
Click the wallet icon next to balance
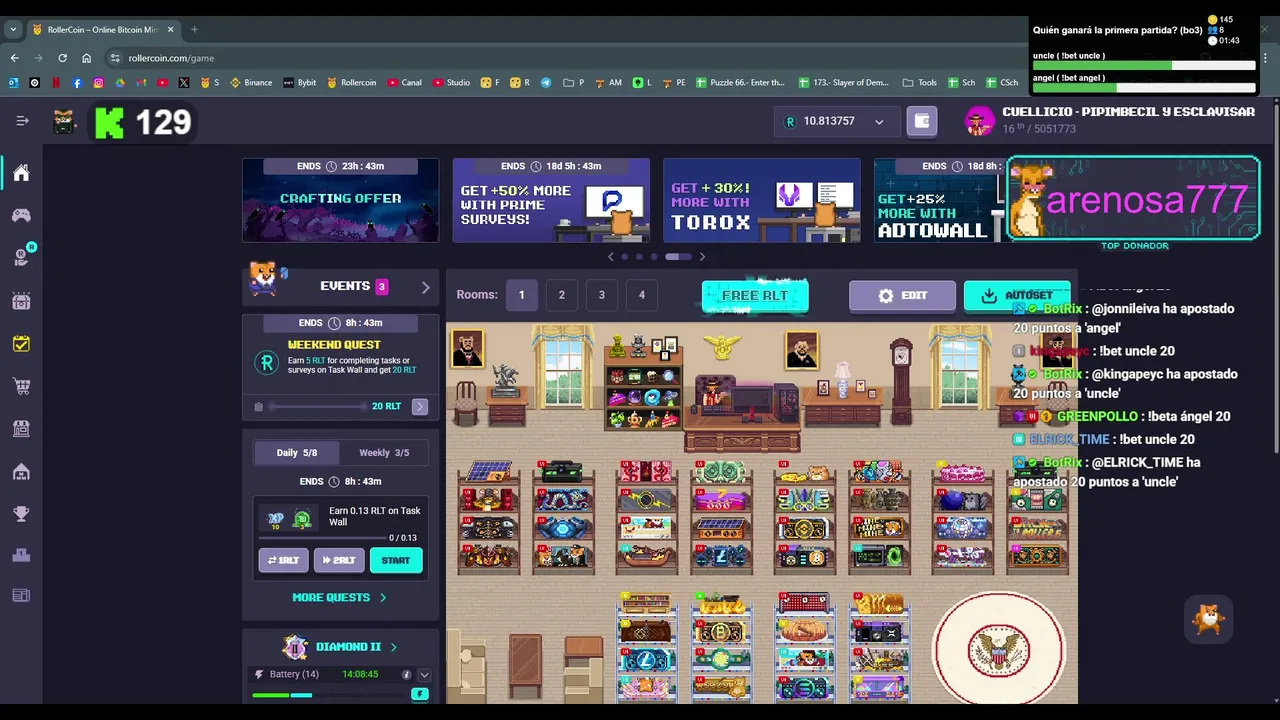click(x=922, y=121)
